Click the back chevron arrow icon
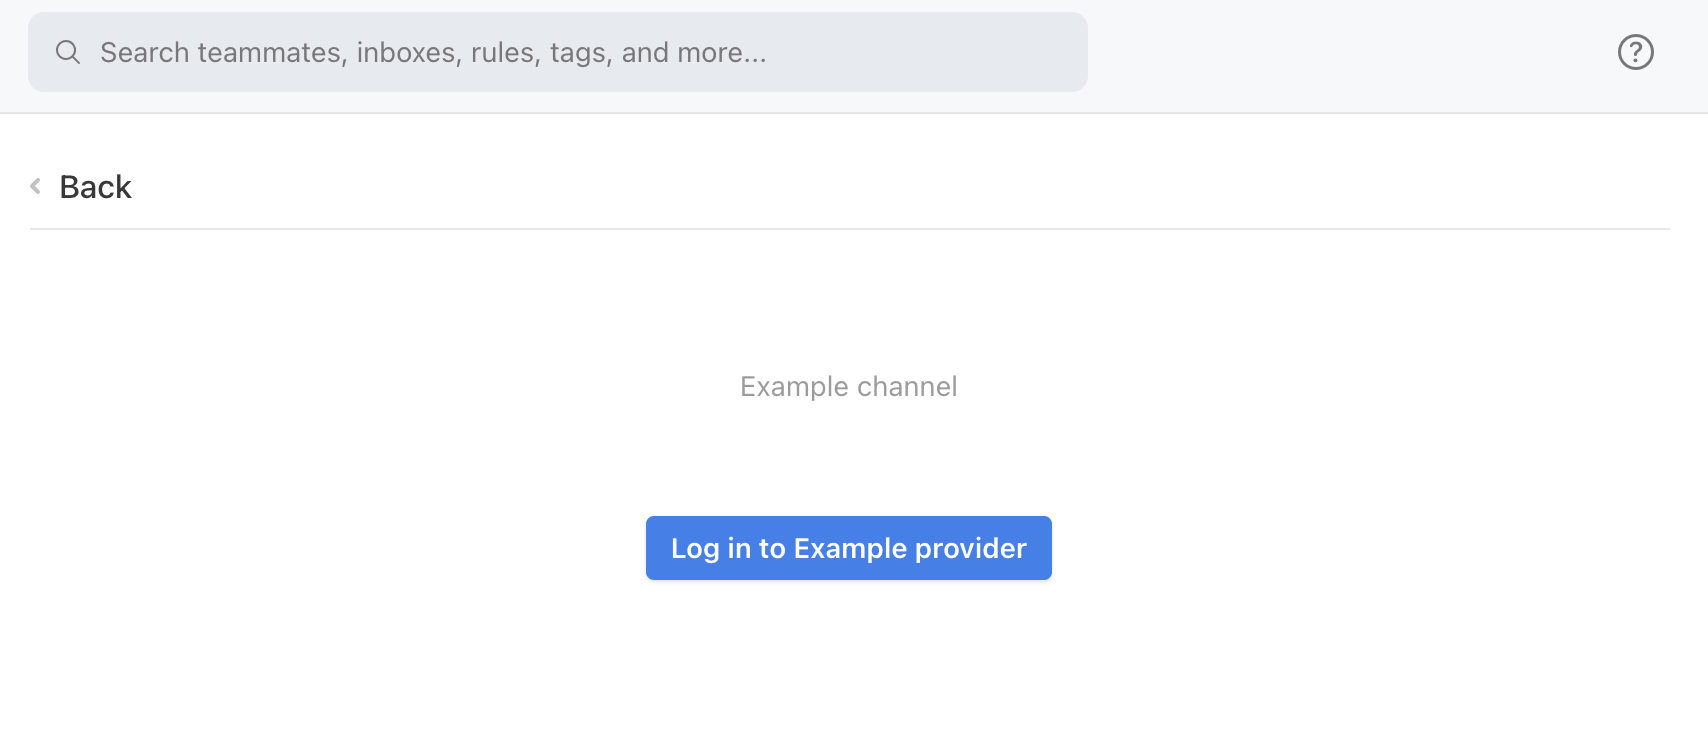Viewport: 1708px width, 754px height. pyautogui.click(x=36, y=186)
